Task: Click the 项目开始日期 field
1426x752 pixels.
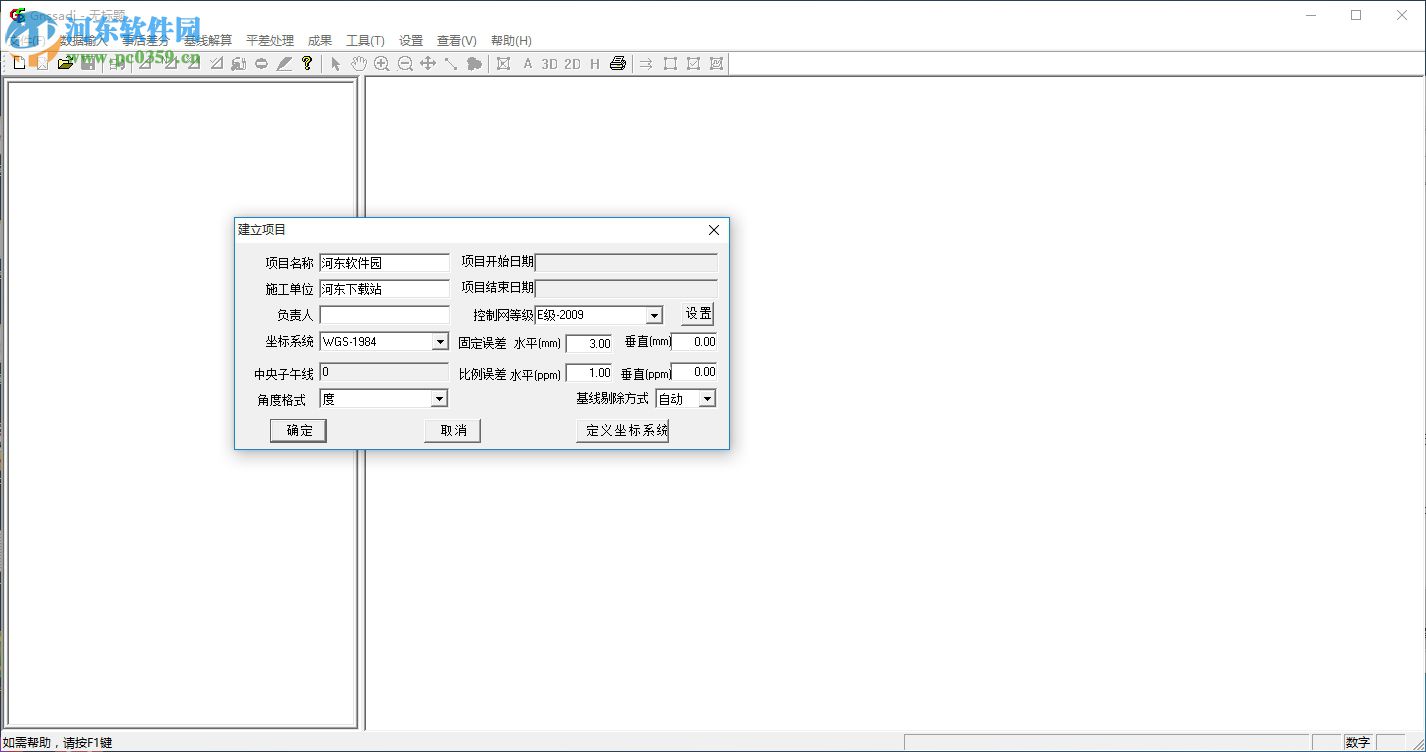Action: [x=626, y=263]
